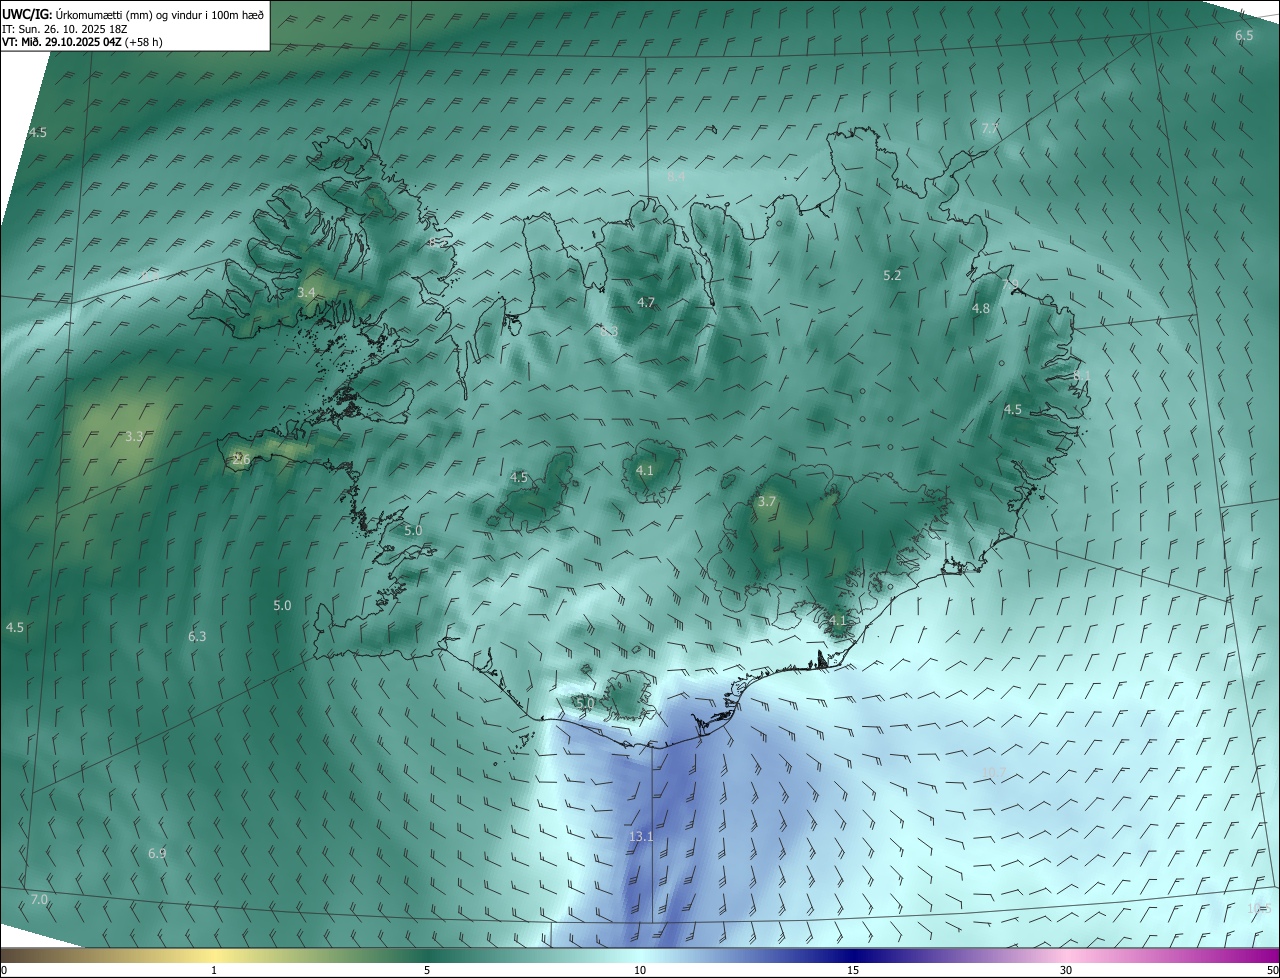
Task: Click the 0 tick on the color scale
Action: pos(3,970)
